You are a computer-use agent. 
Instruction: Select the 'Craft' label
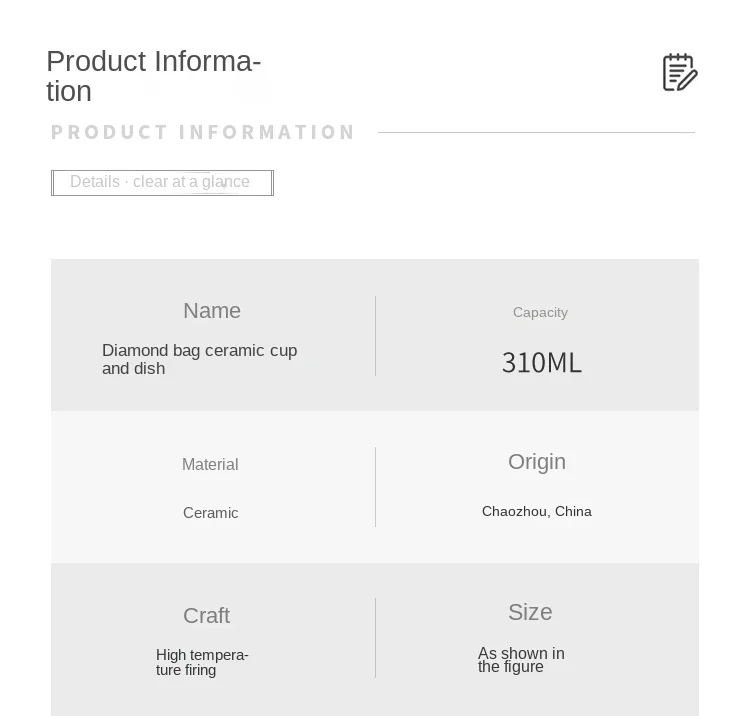pyautogui.click(x=207, y=616)
